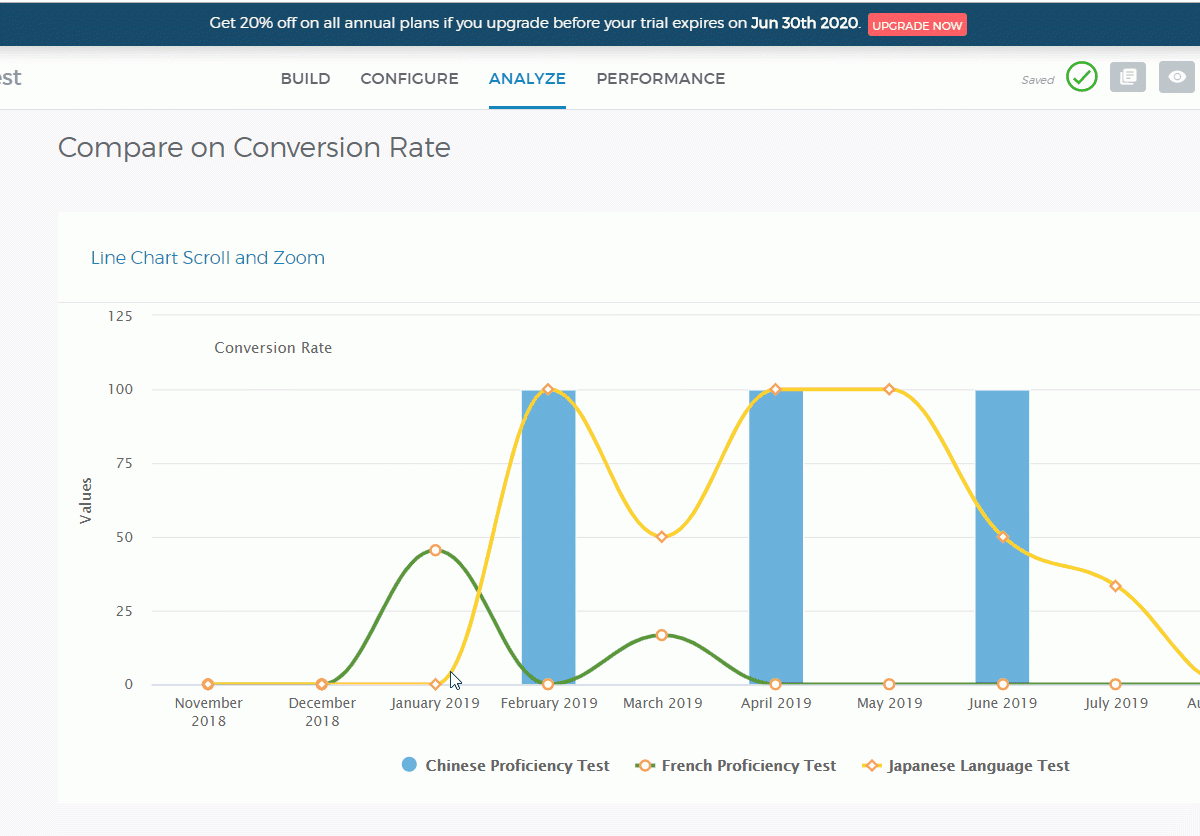This screenshot has width=1200, height=836.
Task: Select yellow diamond marker at May 2019
Action: 889,389
